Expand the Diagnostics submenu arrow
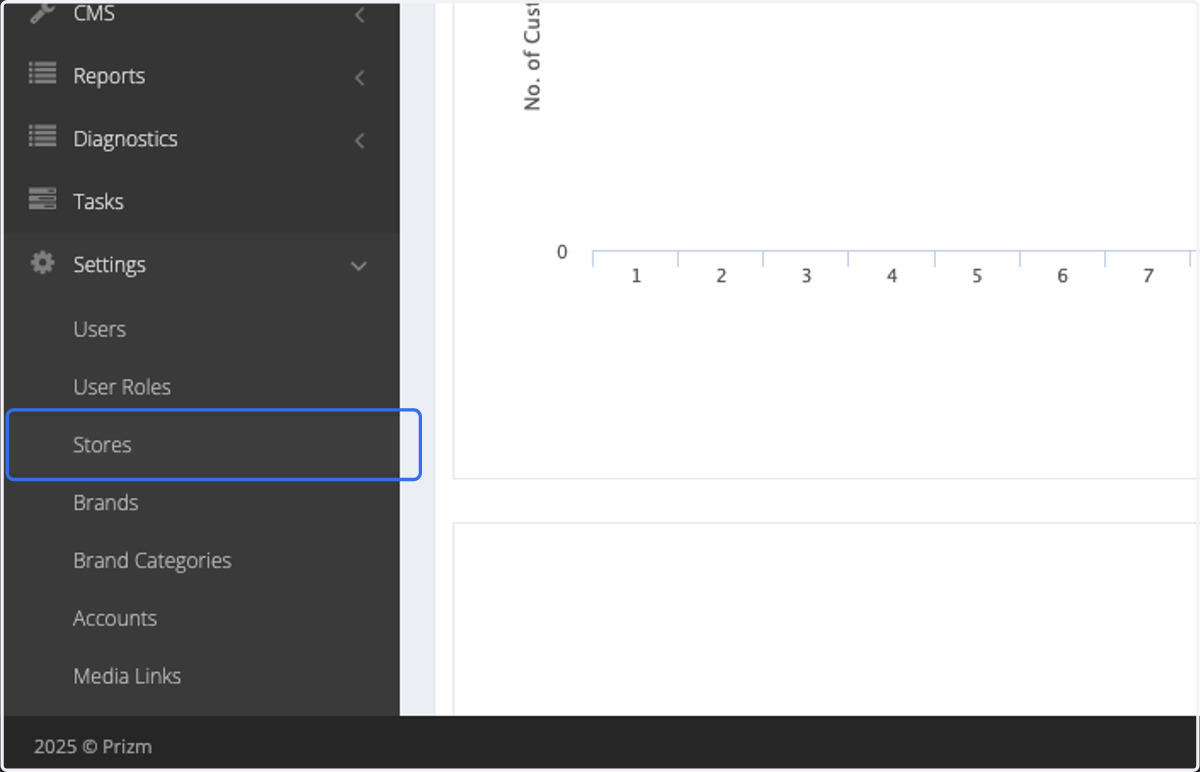 [x=359, y=140]
